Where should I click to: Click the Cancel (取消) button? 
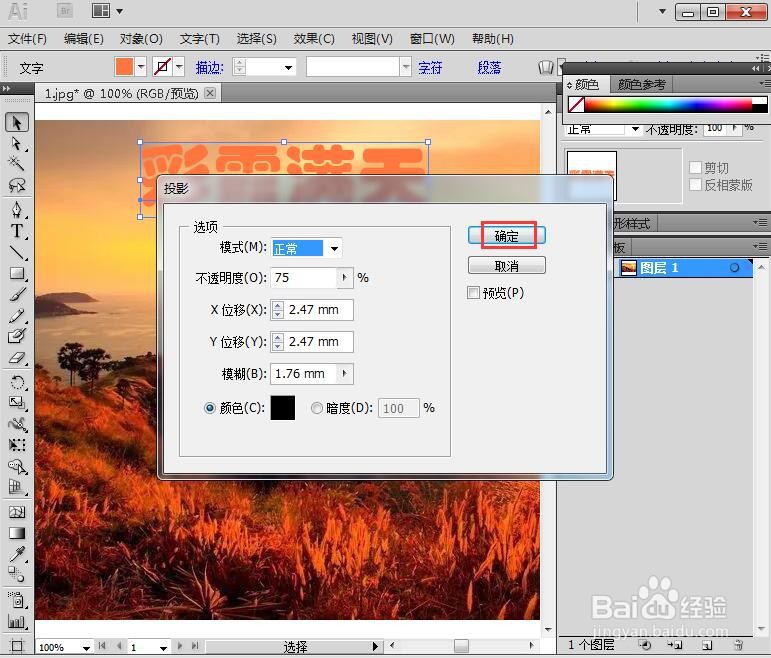pyautogui.click(x=506, y=266)
